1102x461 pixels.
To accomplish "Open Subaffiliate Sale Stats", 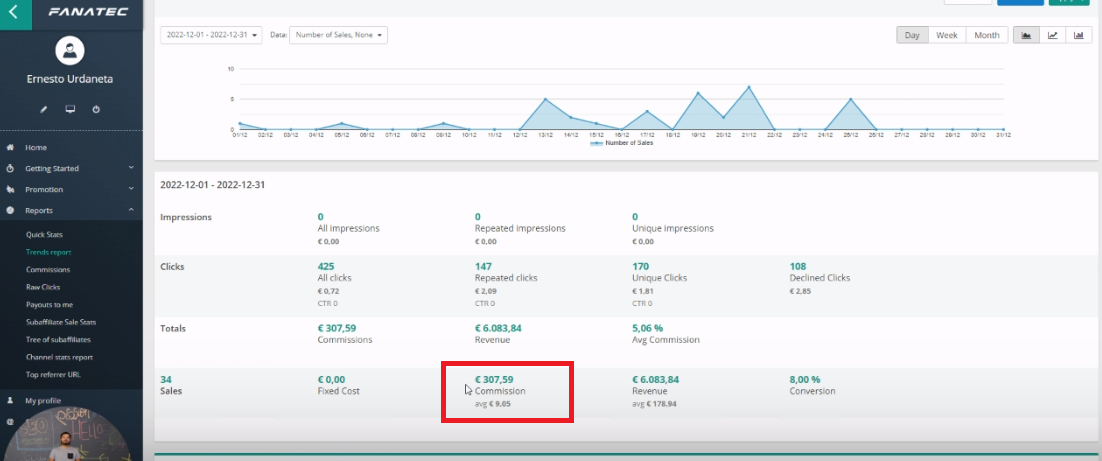I will point(61,323).
